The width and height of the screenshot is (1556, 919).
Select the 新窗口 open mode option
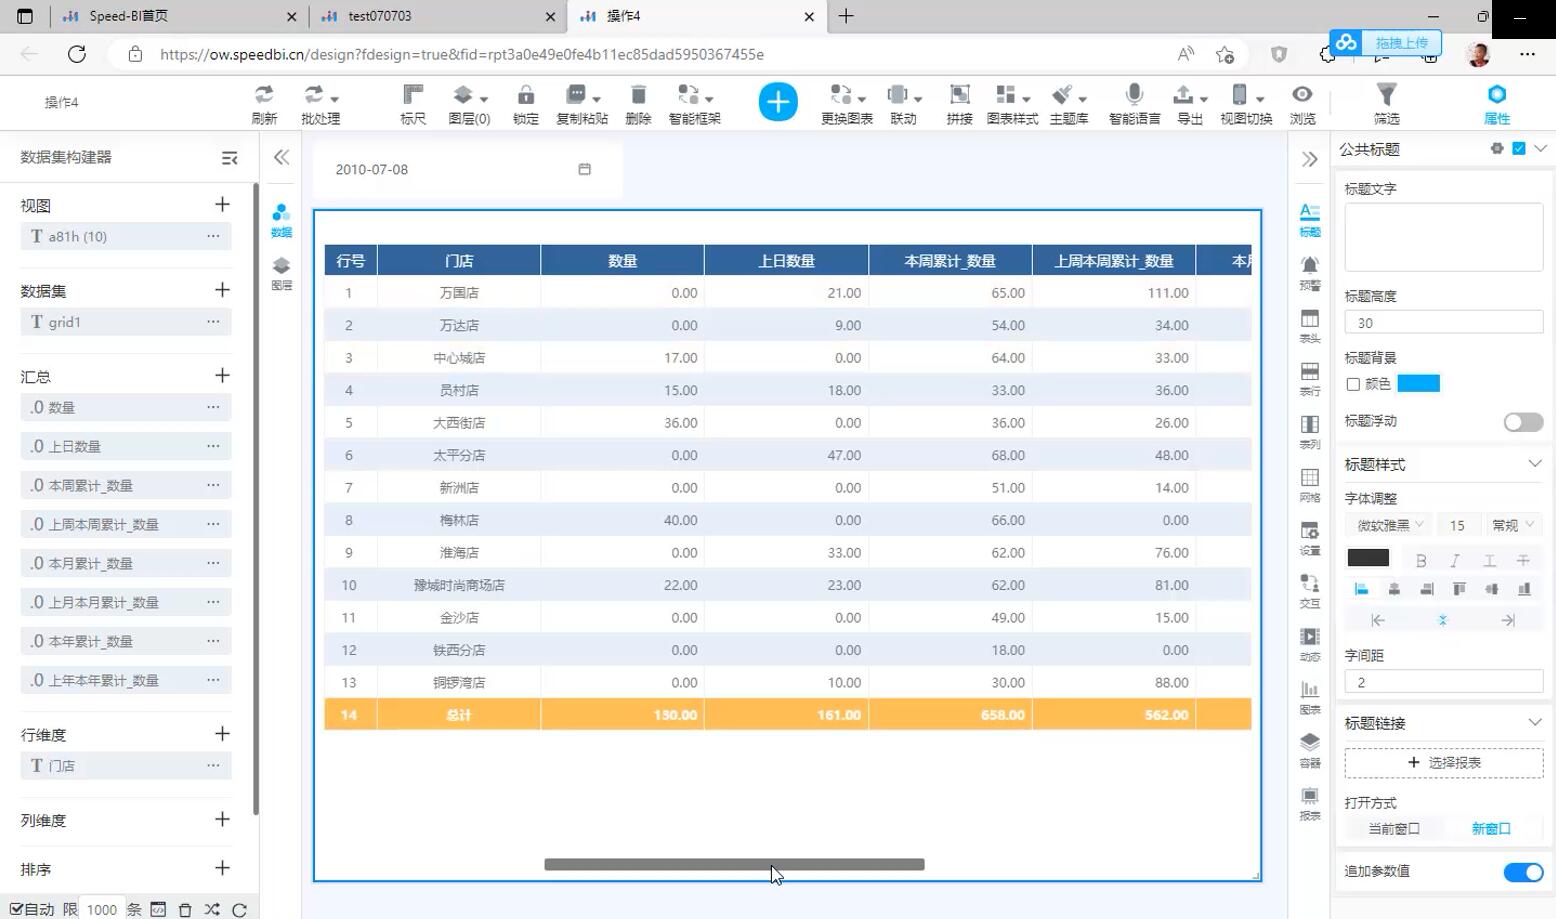pos(1490,829)
